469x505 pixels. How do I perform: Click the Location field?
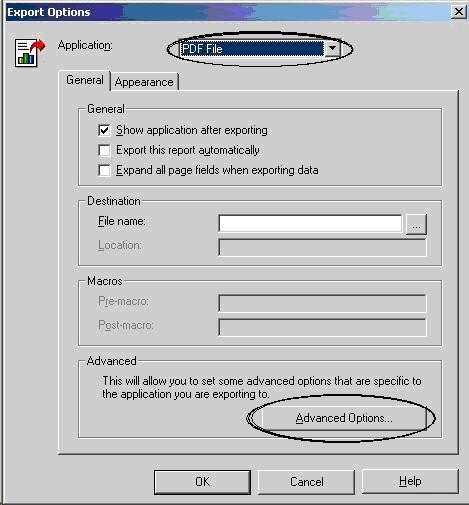pyautogui.click(x=322, y=247)
